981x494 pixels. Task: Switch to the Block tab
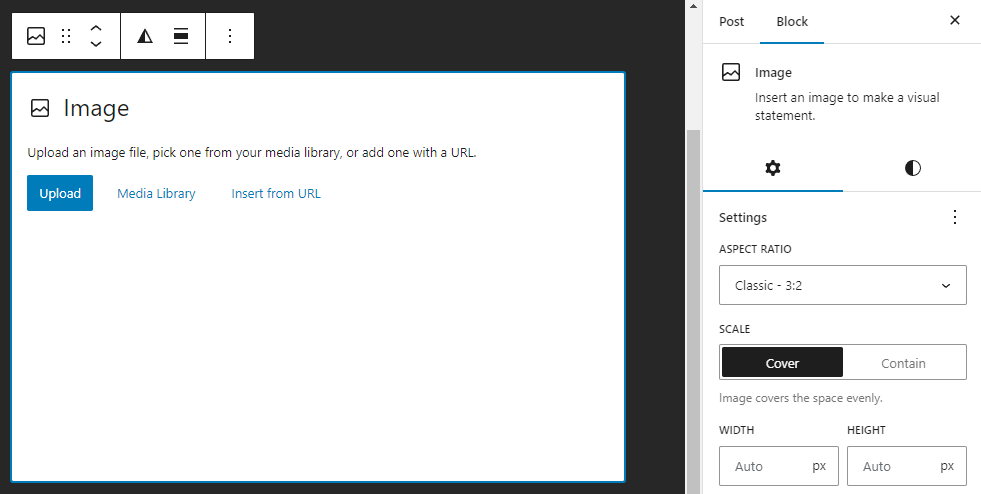pyautogui.click(x=792, y=21)
